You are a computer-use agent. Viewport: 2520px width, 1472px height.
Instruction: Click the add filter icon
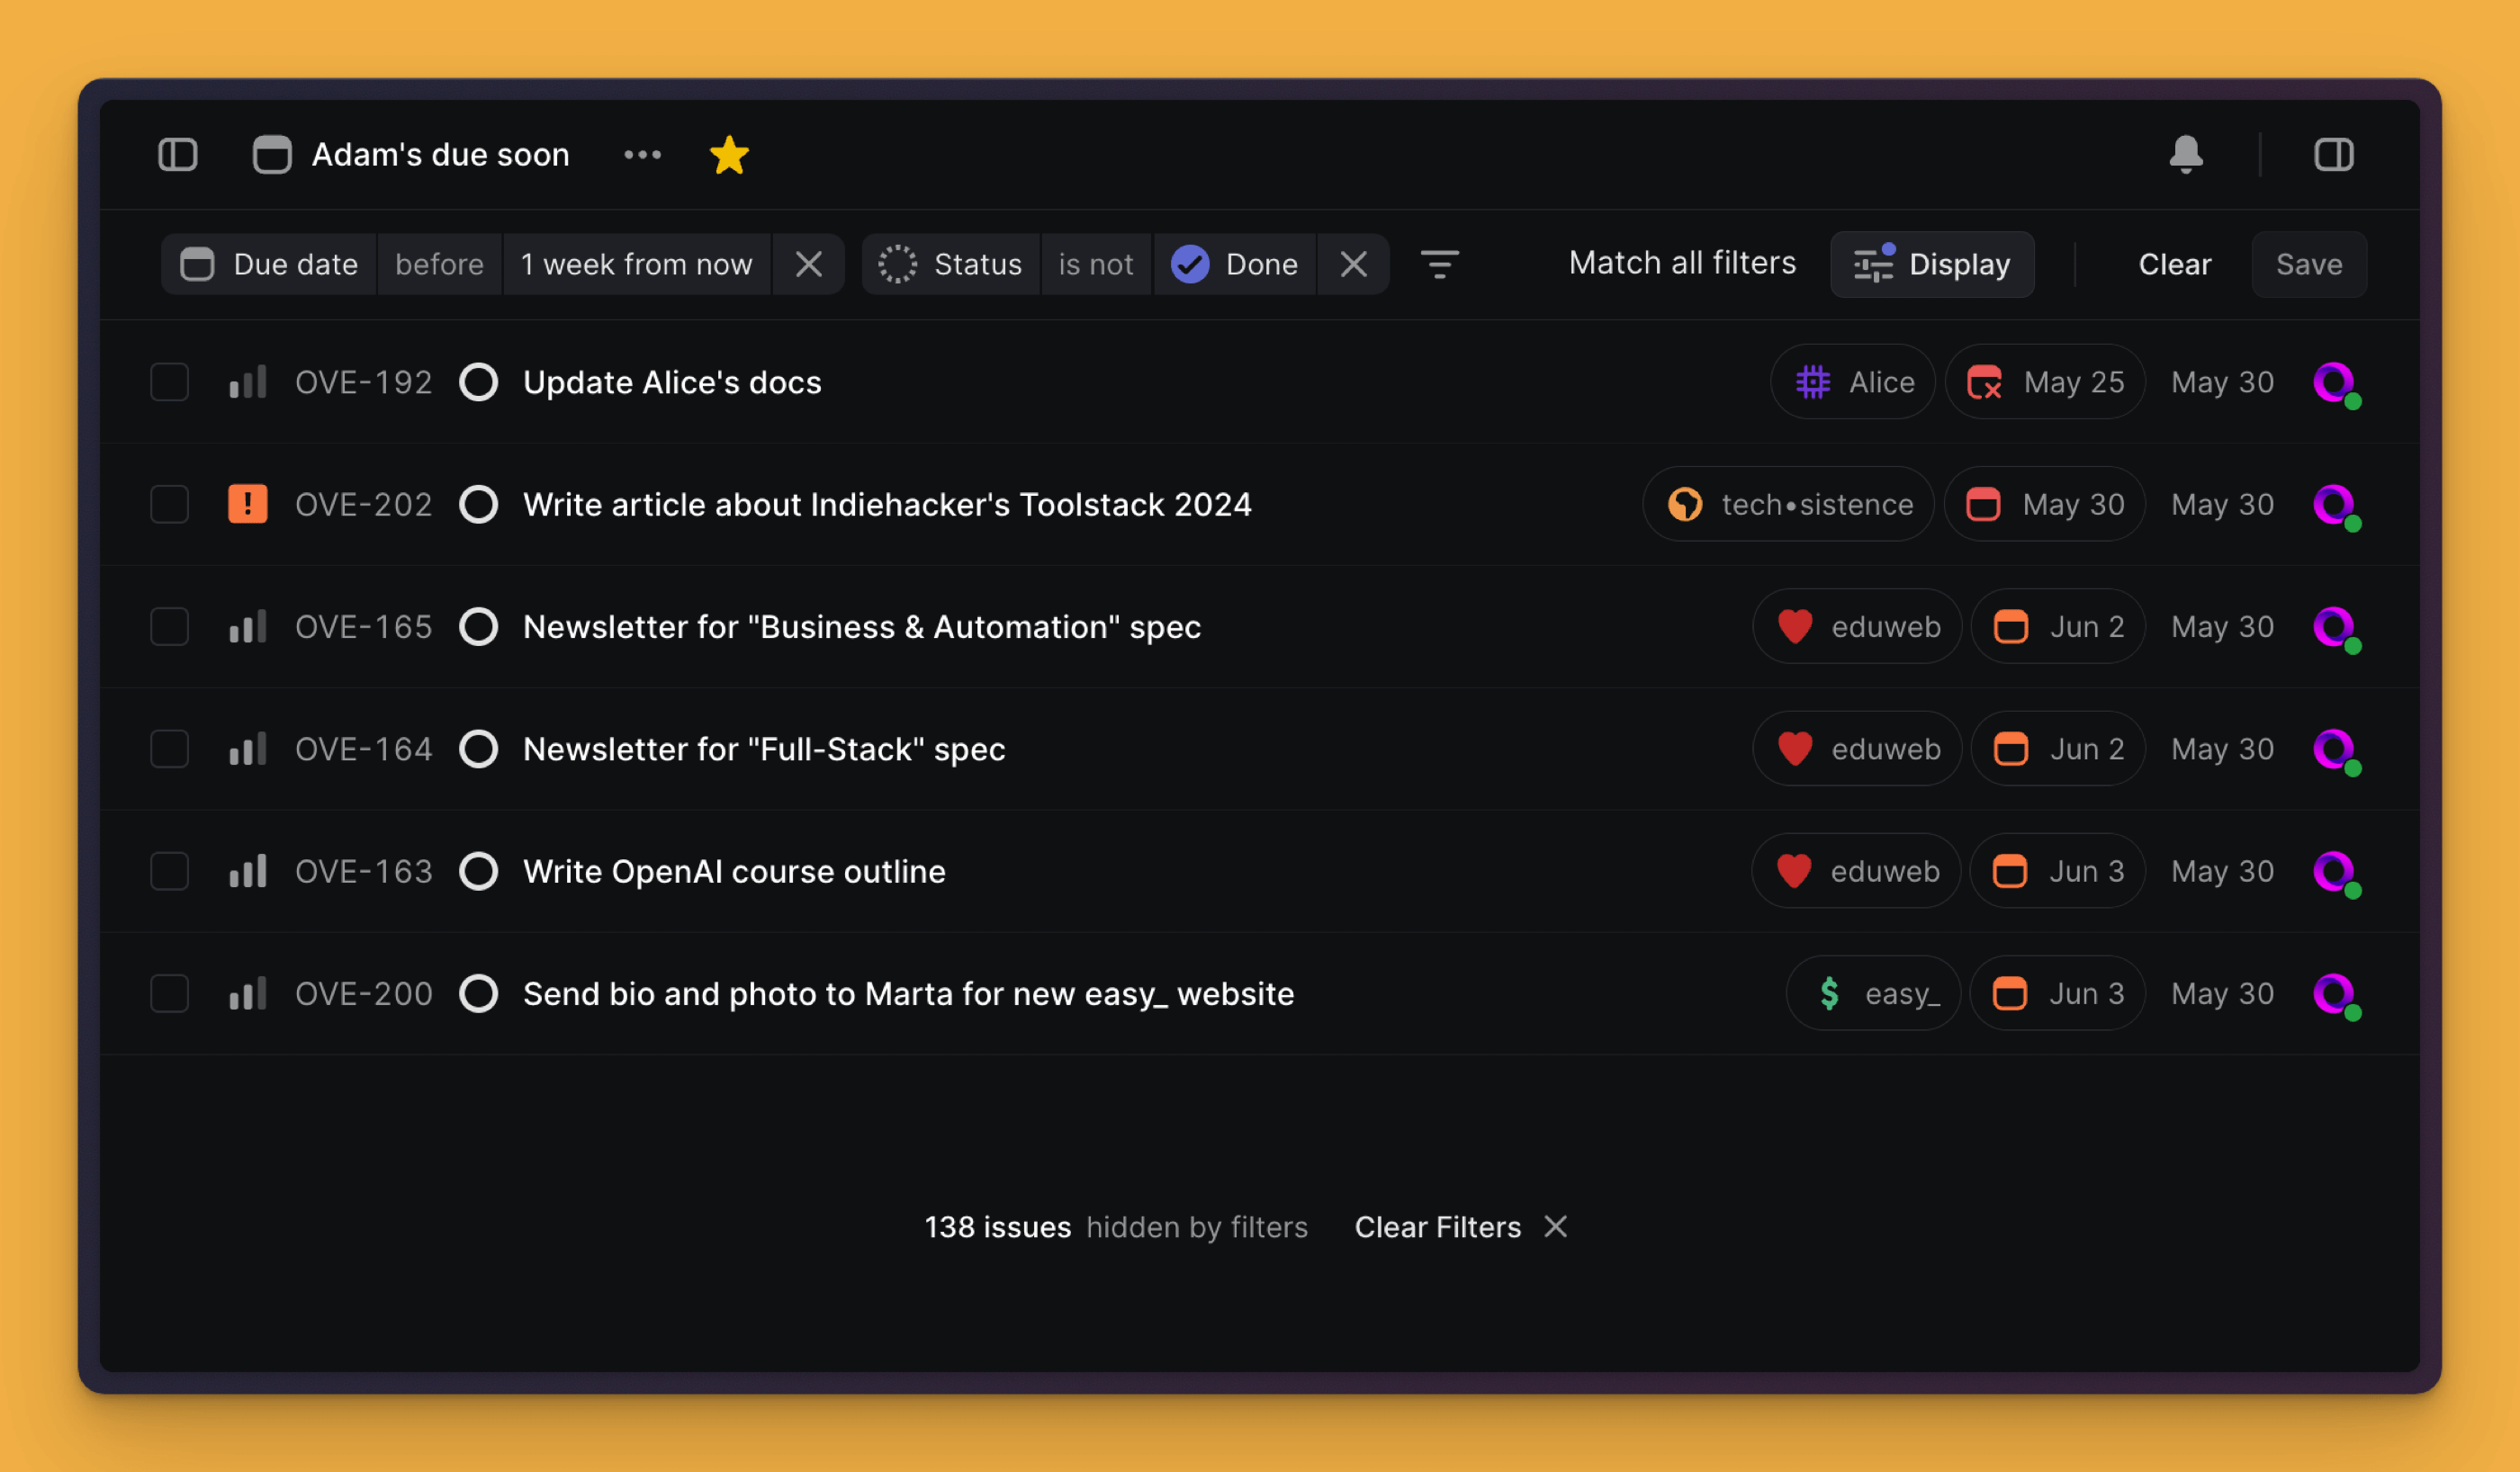(x=1439, y=264)
